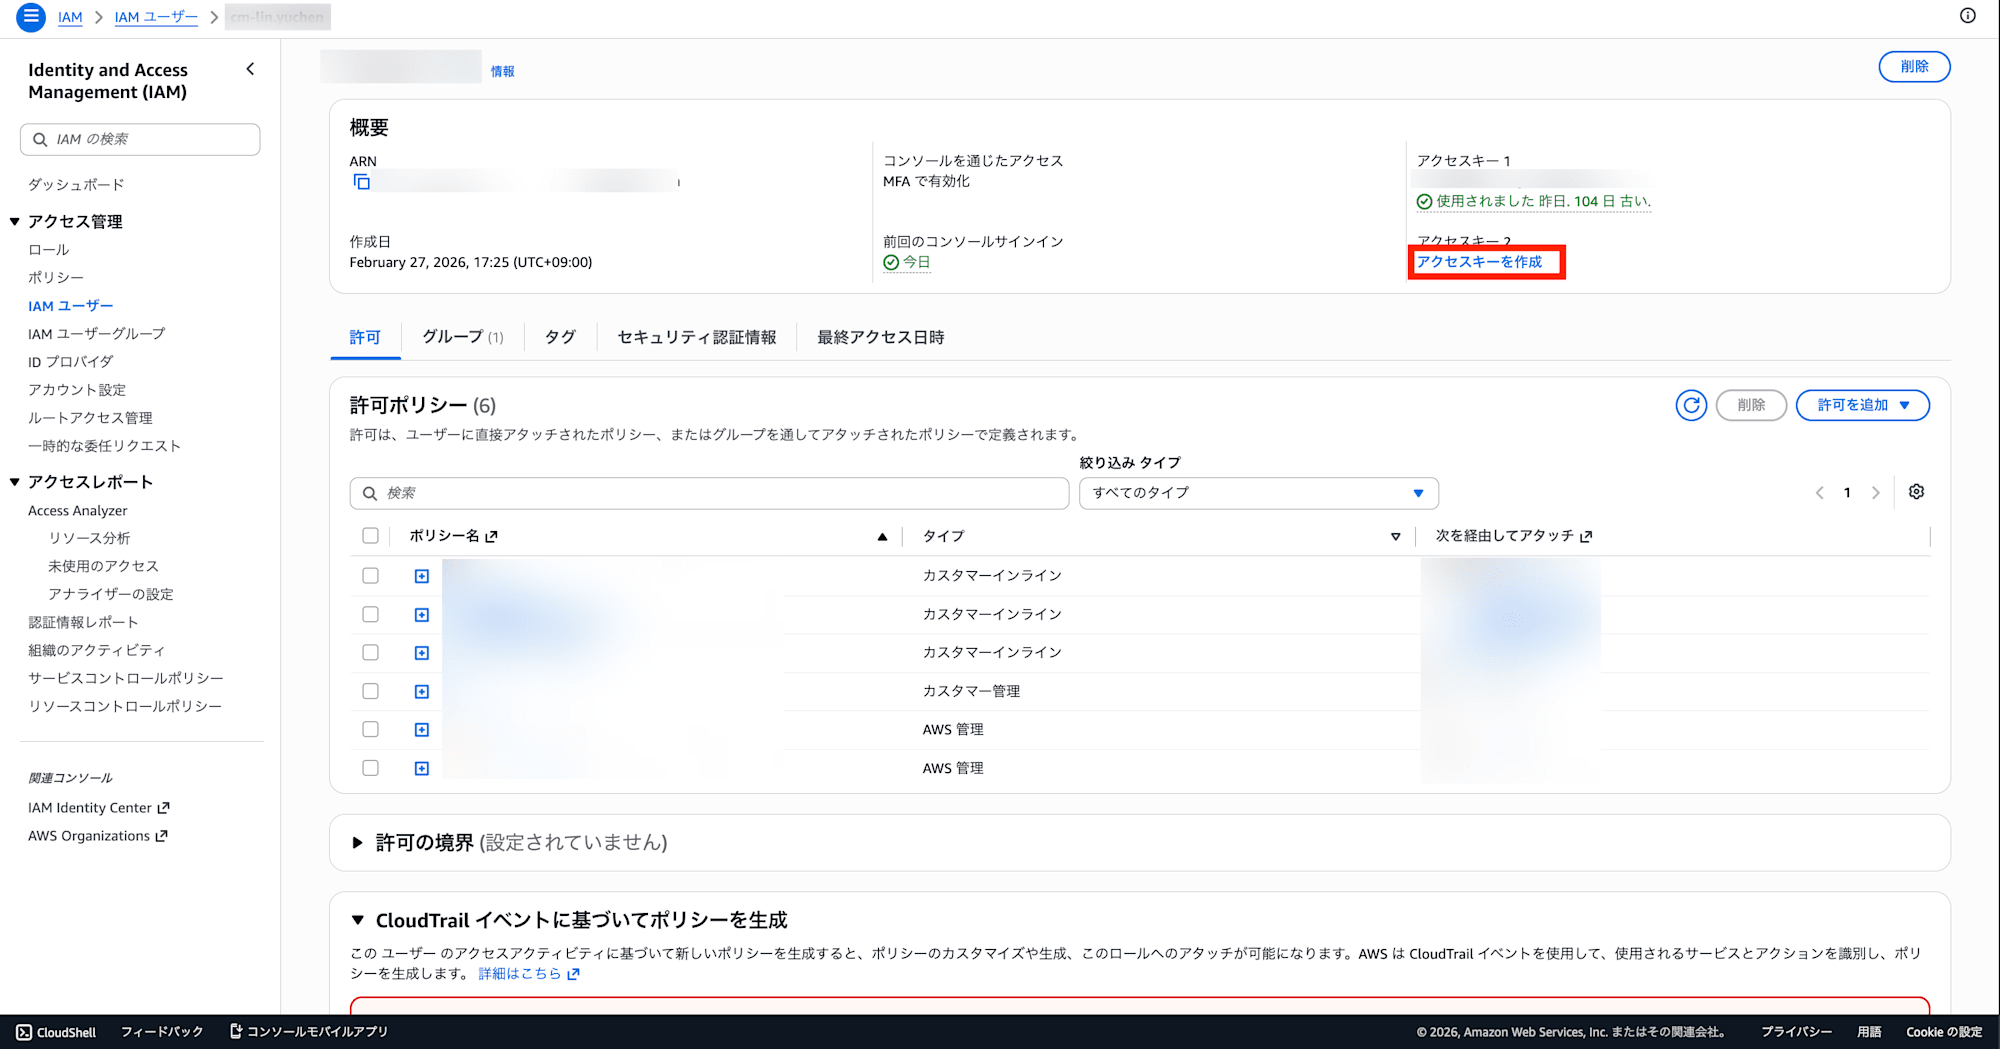Open CloudShell from the footer
Viewport: 2000px width, 1049px height.
(x=57, y=1032)
